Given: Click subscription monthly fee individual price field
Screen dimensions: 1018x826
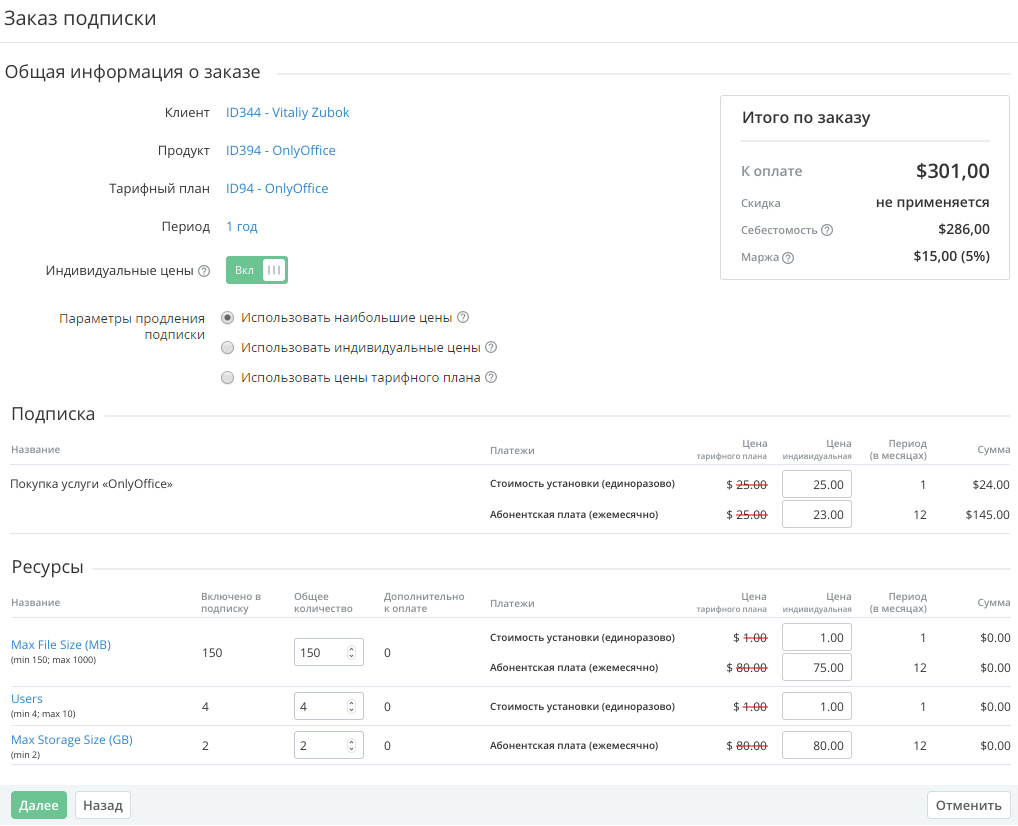Looking at the screenshot, I should (x=816, y=515).
